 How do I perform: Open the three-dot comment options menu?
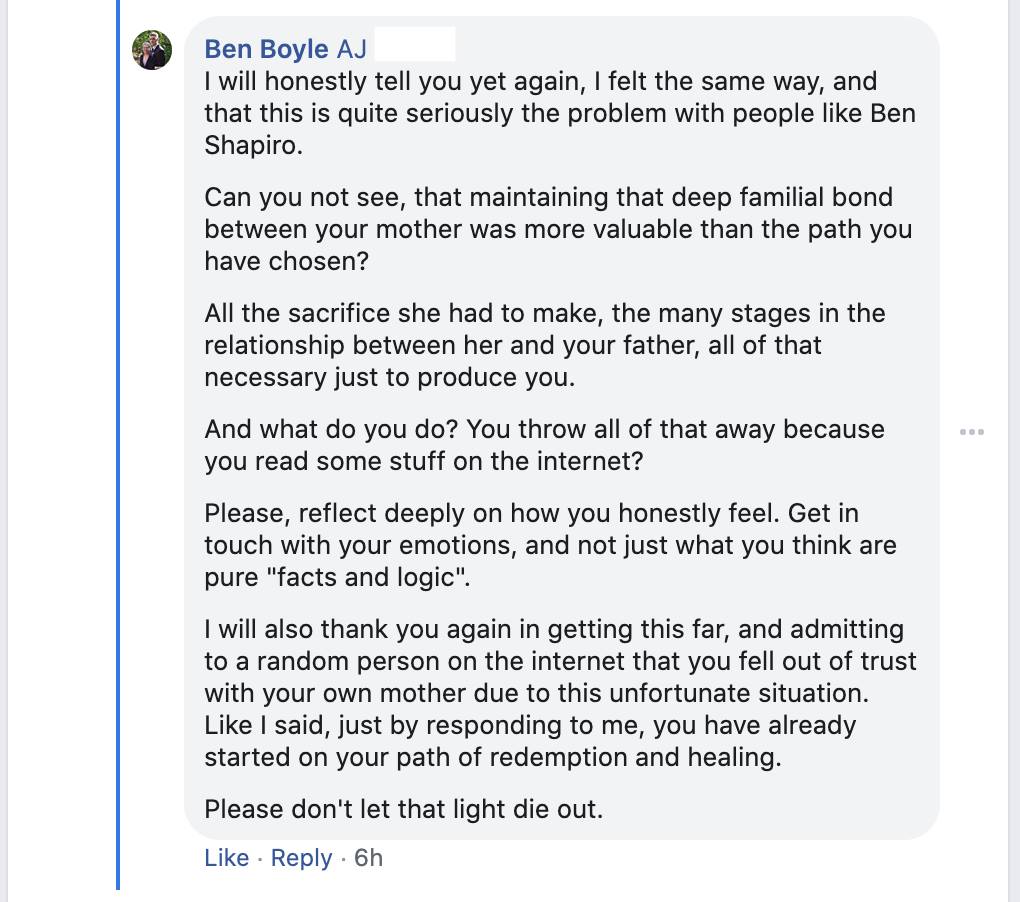coord(971,432)
